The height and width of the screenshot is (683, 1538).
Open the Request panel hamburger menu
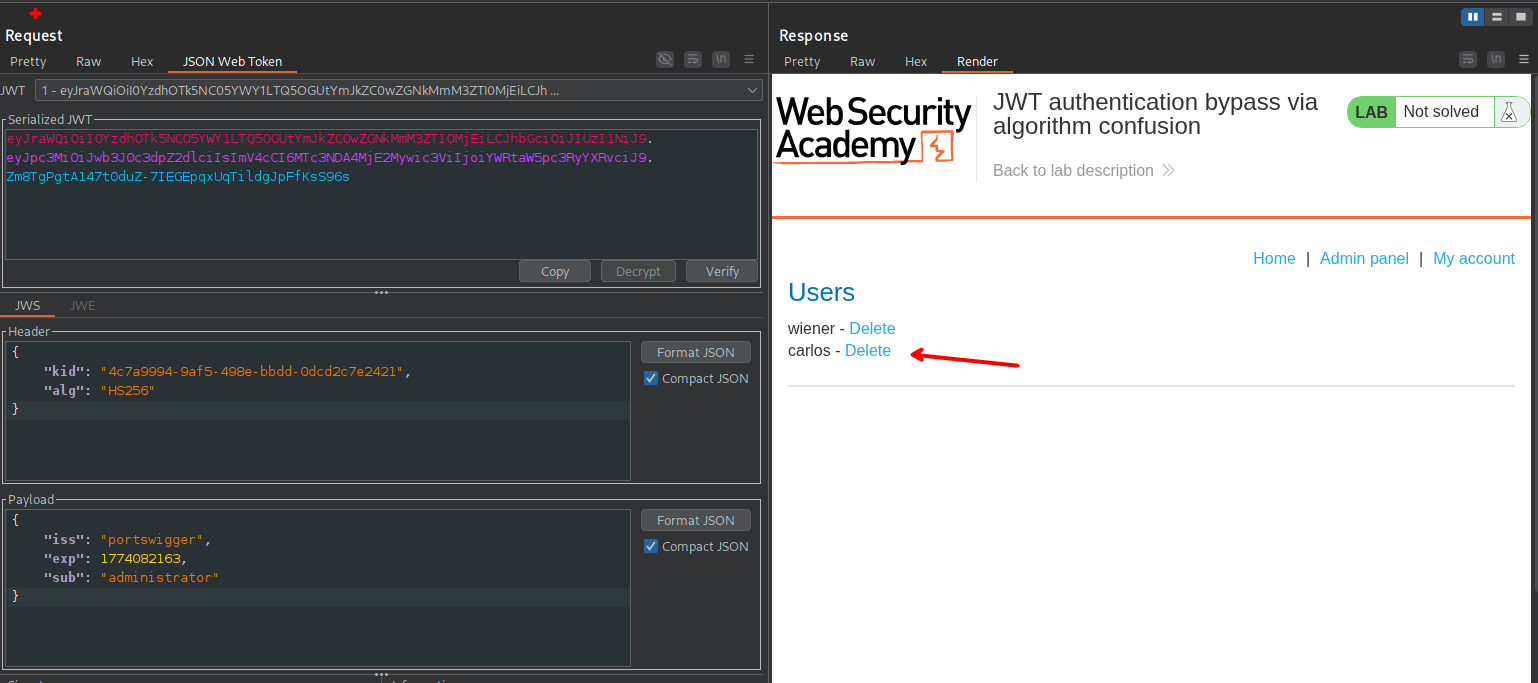pyautogui.click(x=749, y=60)
